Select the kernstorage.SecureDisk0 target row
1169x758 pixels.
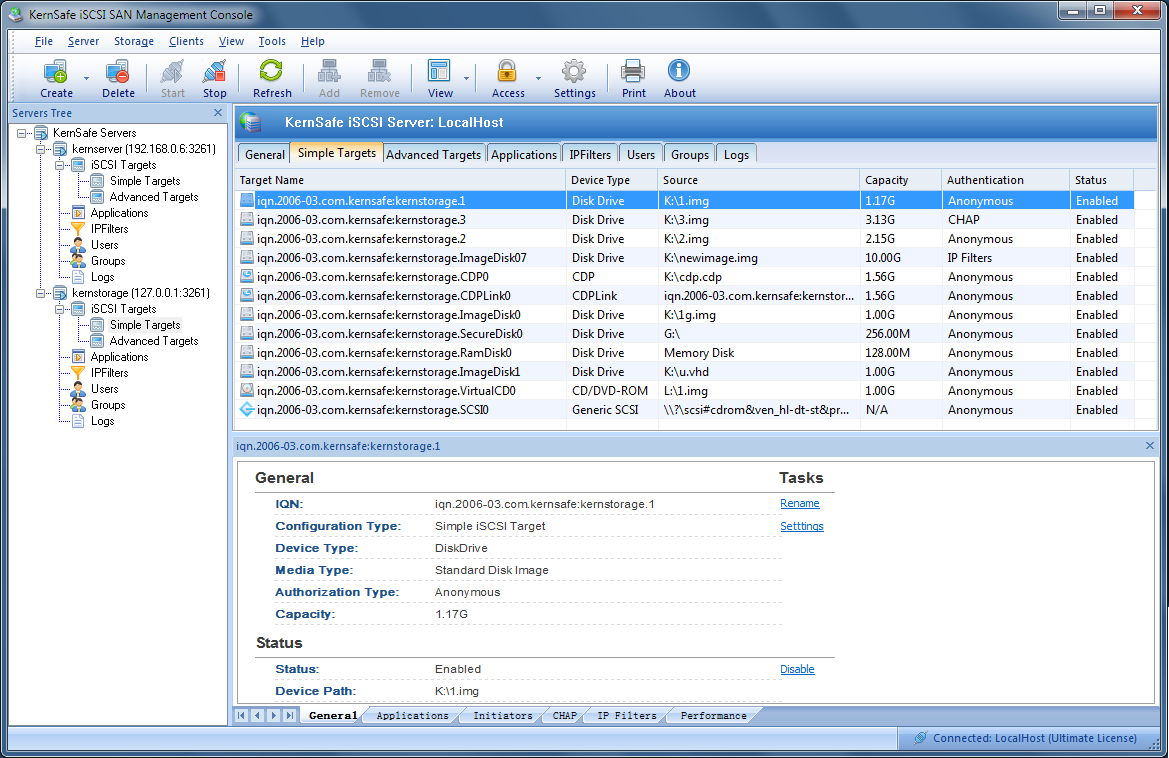(686, 333)
